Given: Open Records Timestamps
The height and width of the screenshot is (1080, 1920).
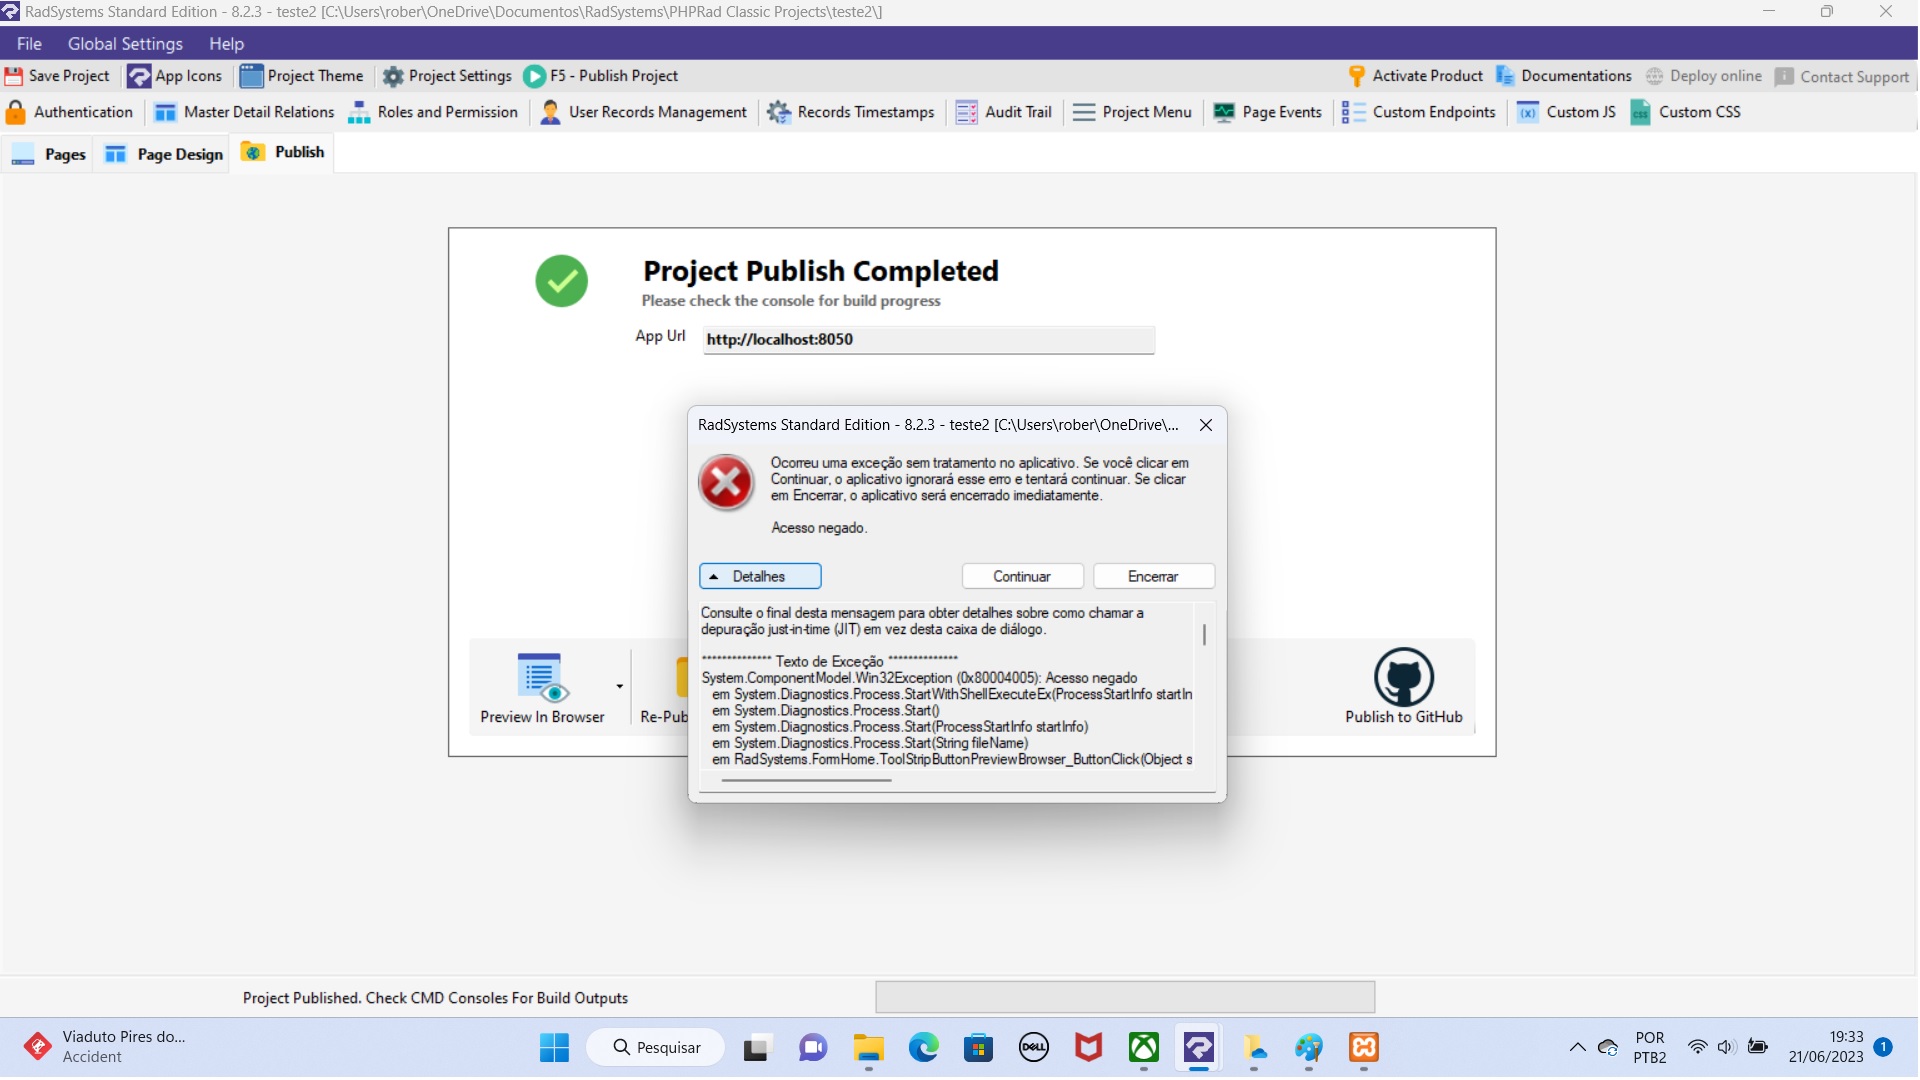Looking at the screenshot, I should tap(851, 112).
